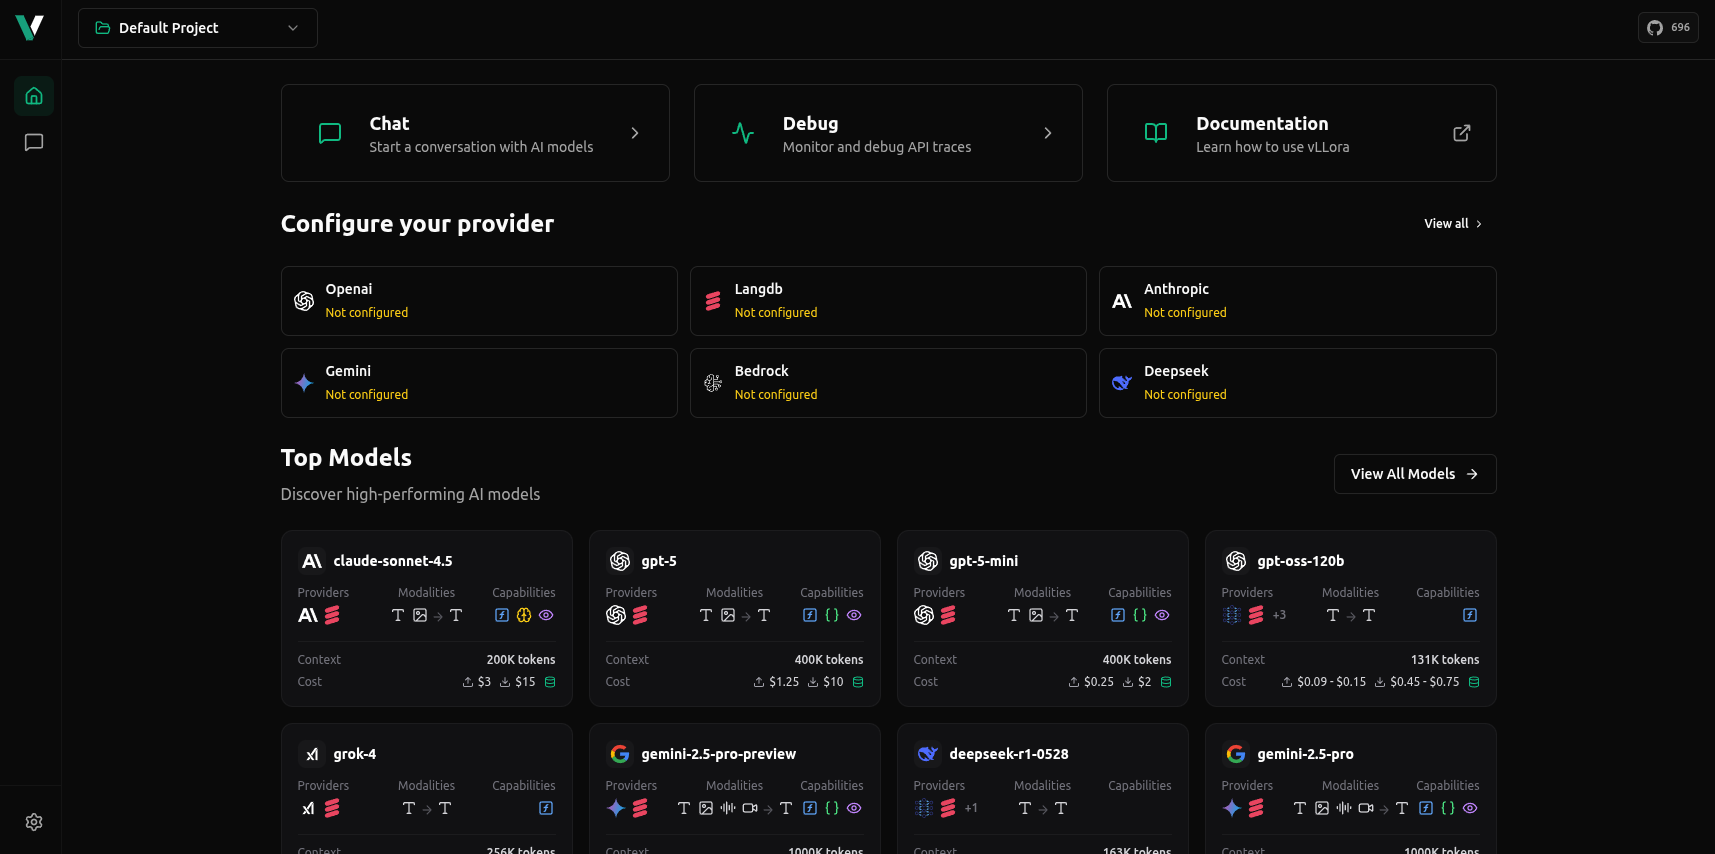Configure the Gemini provider
1715x854 pixels.
pyautogui.click(x=479, y=383)
